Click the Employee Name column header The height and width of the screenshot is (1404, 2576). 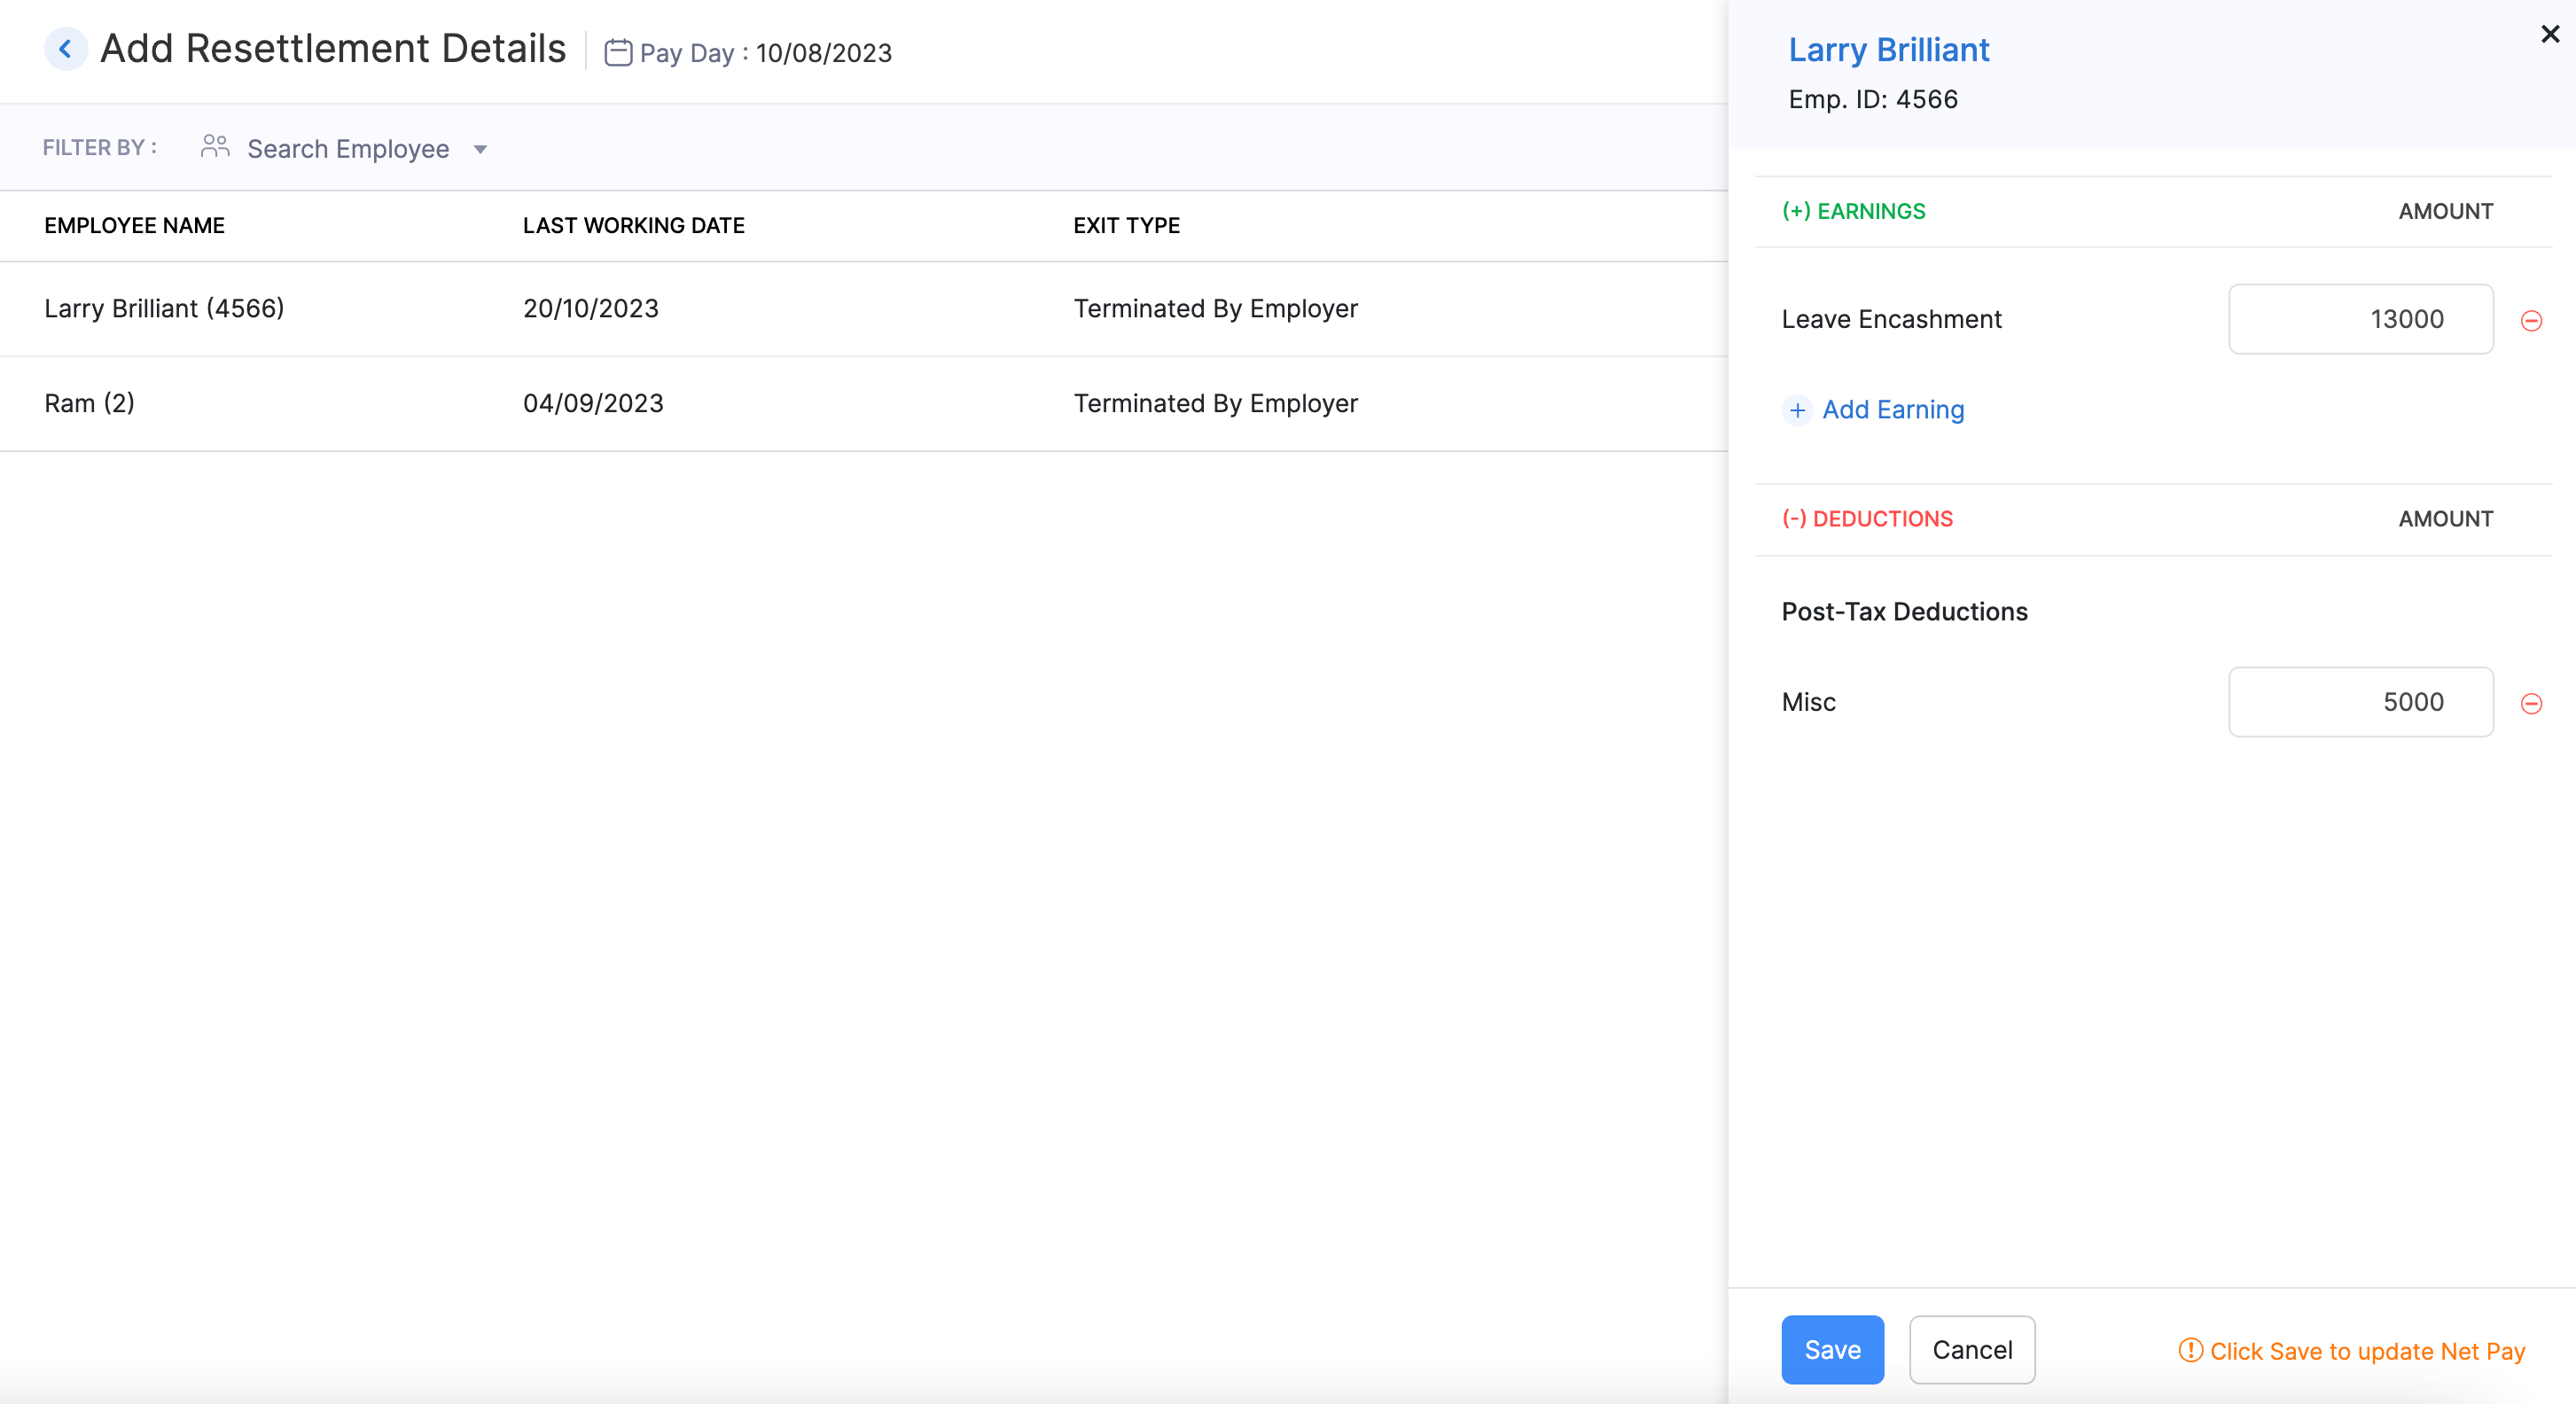coord(134,226)
